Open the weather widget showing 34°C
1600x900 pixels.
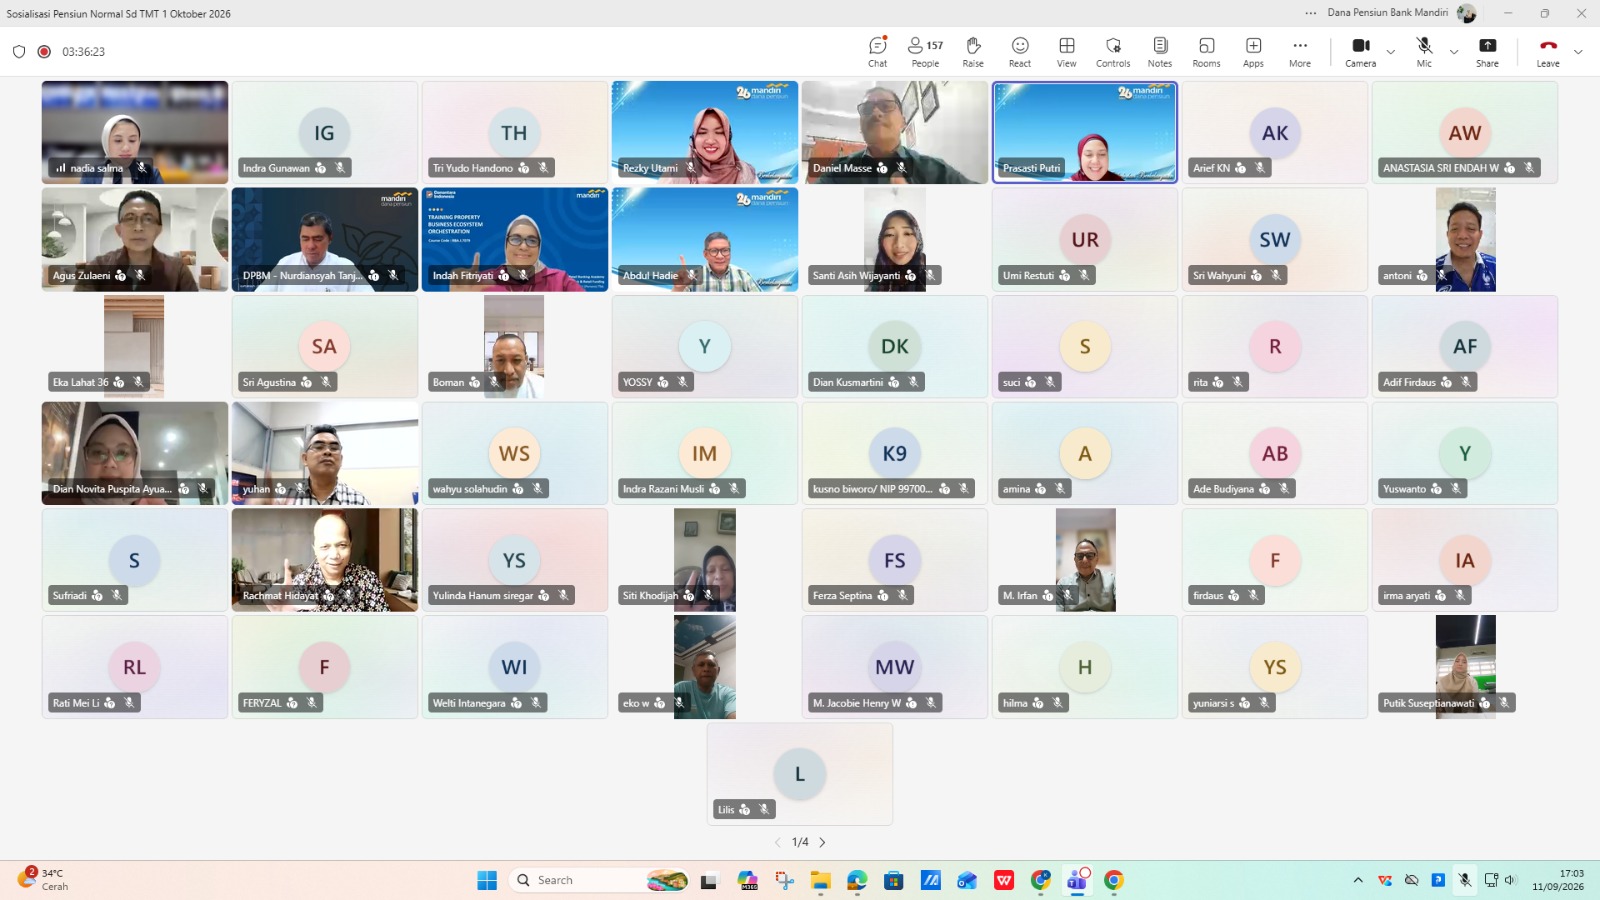click(x=44, y=879)
